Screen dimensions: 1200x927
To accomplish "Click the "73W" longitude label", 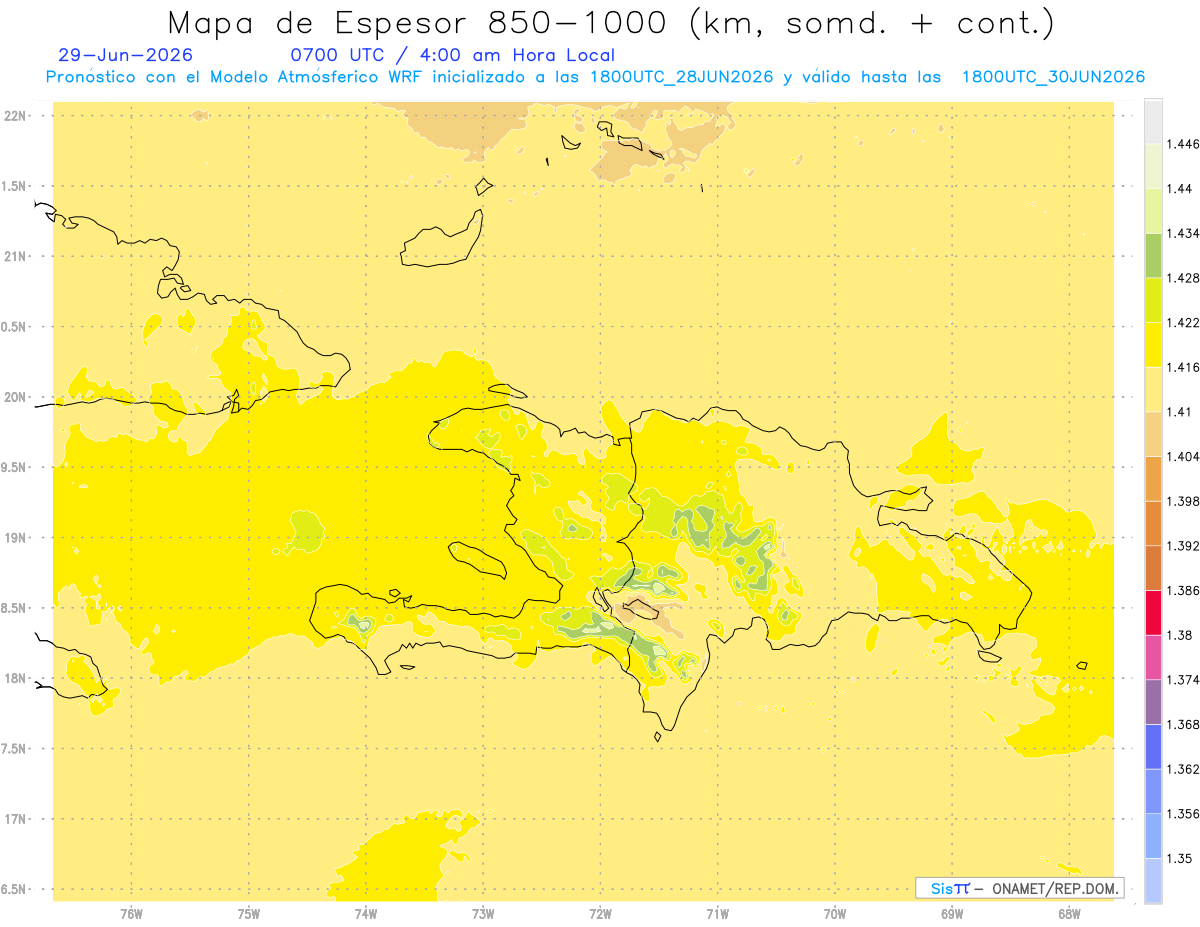I will point(483,914).
